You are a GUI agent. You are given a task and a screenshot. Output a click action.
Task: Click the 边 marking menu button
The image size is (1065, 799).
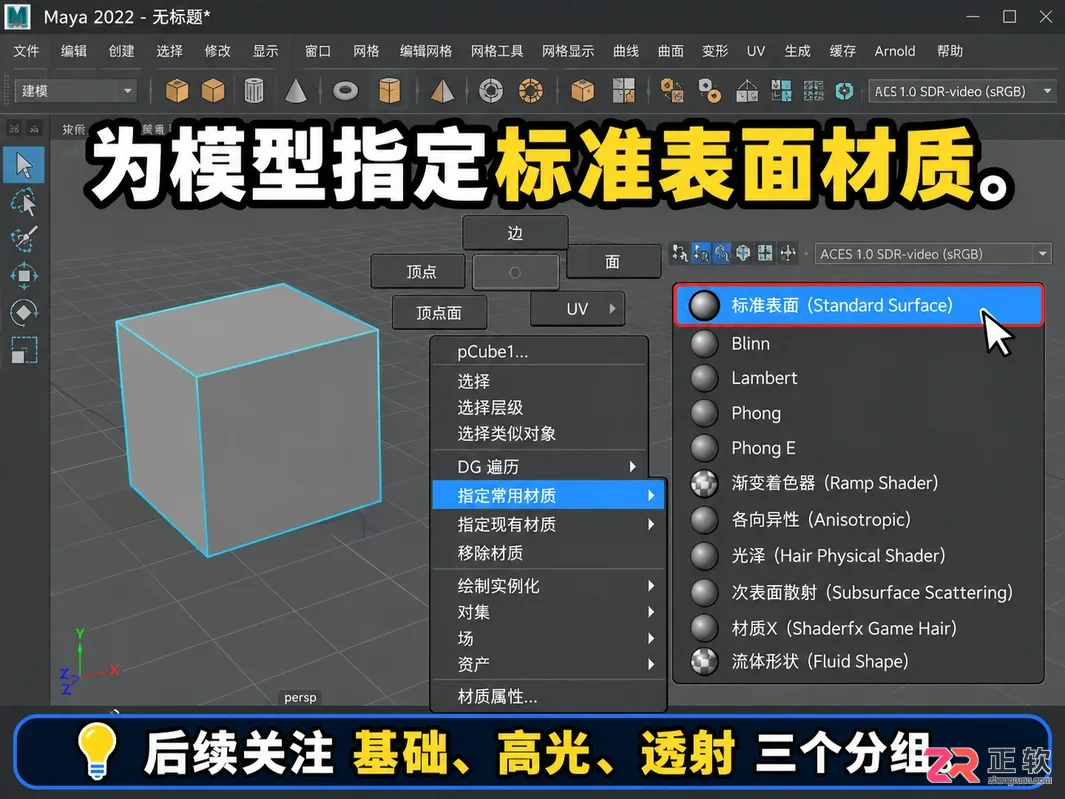click(515, 233)
